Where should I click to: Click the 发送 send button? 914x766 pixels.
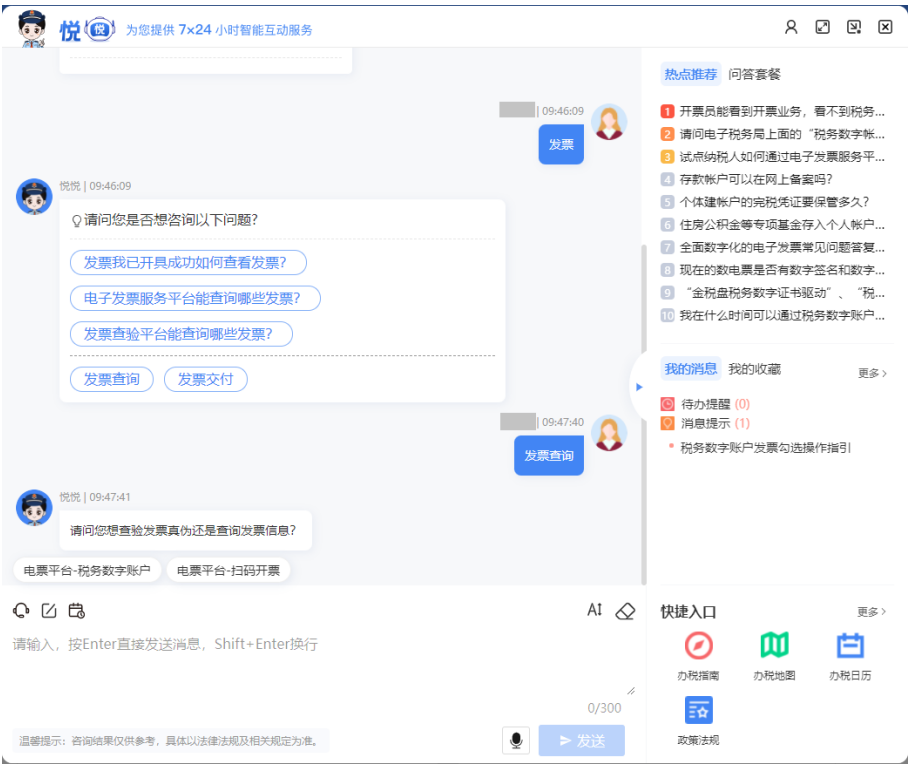pos(581,740)
